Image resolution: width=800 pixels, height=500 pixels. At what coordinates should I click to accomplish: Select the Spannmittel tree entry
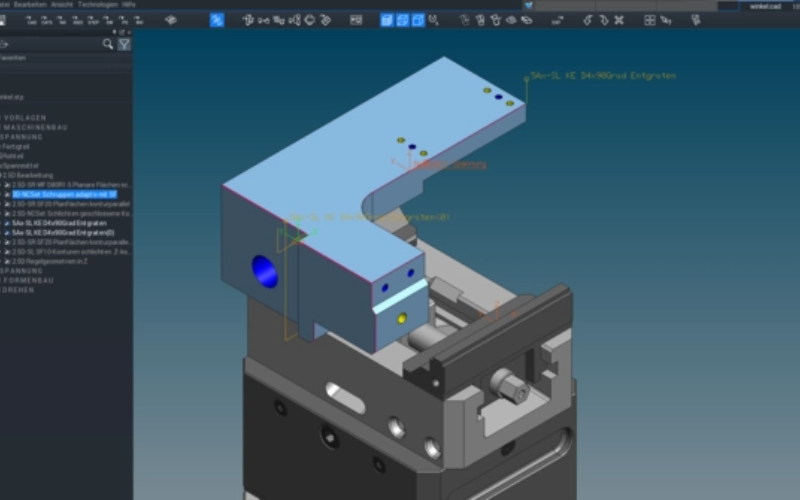click(19, 166)
